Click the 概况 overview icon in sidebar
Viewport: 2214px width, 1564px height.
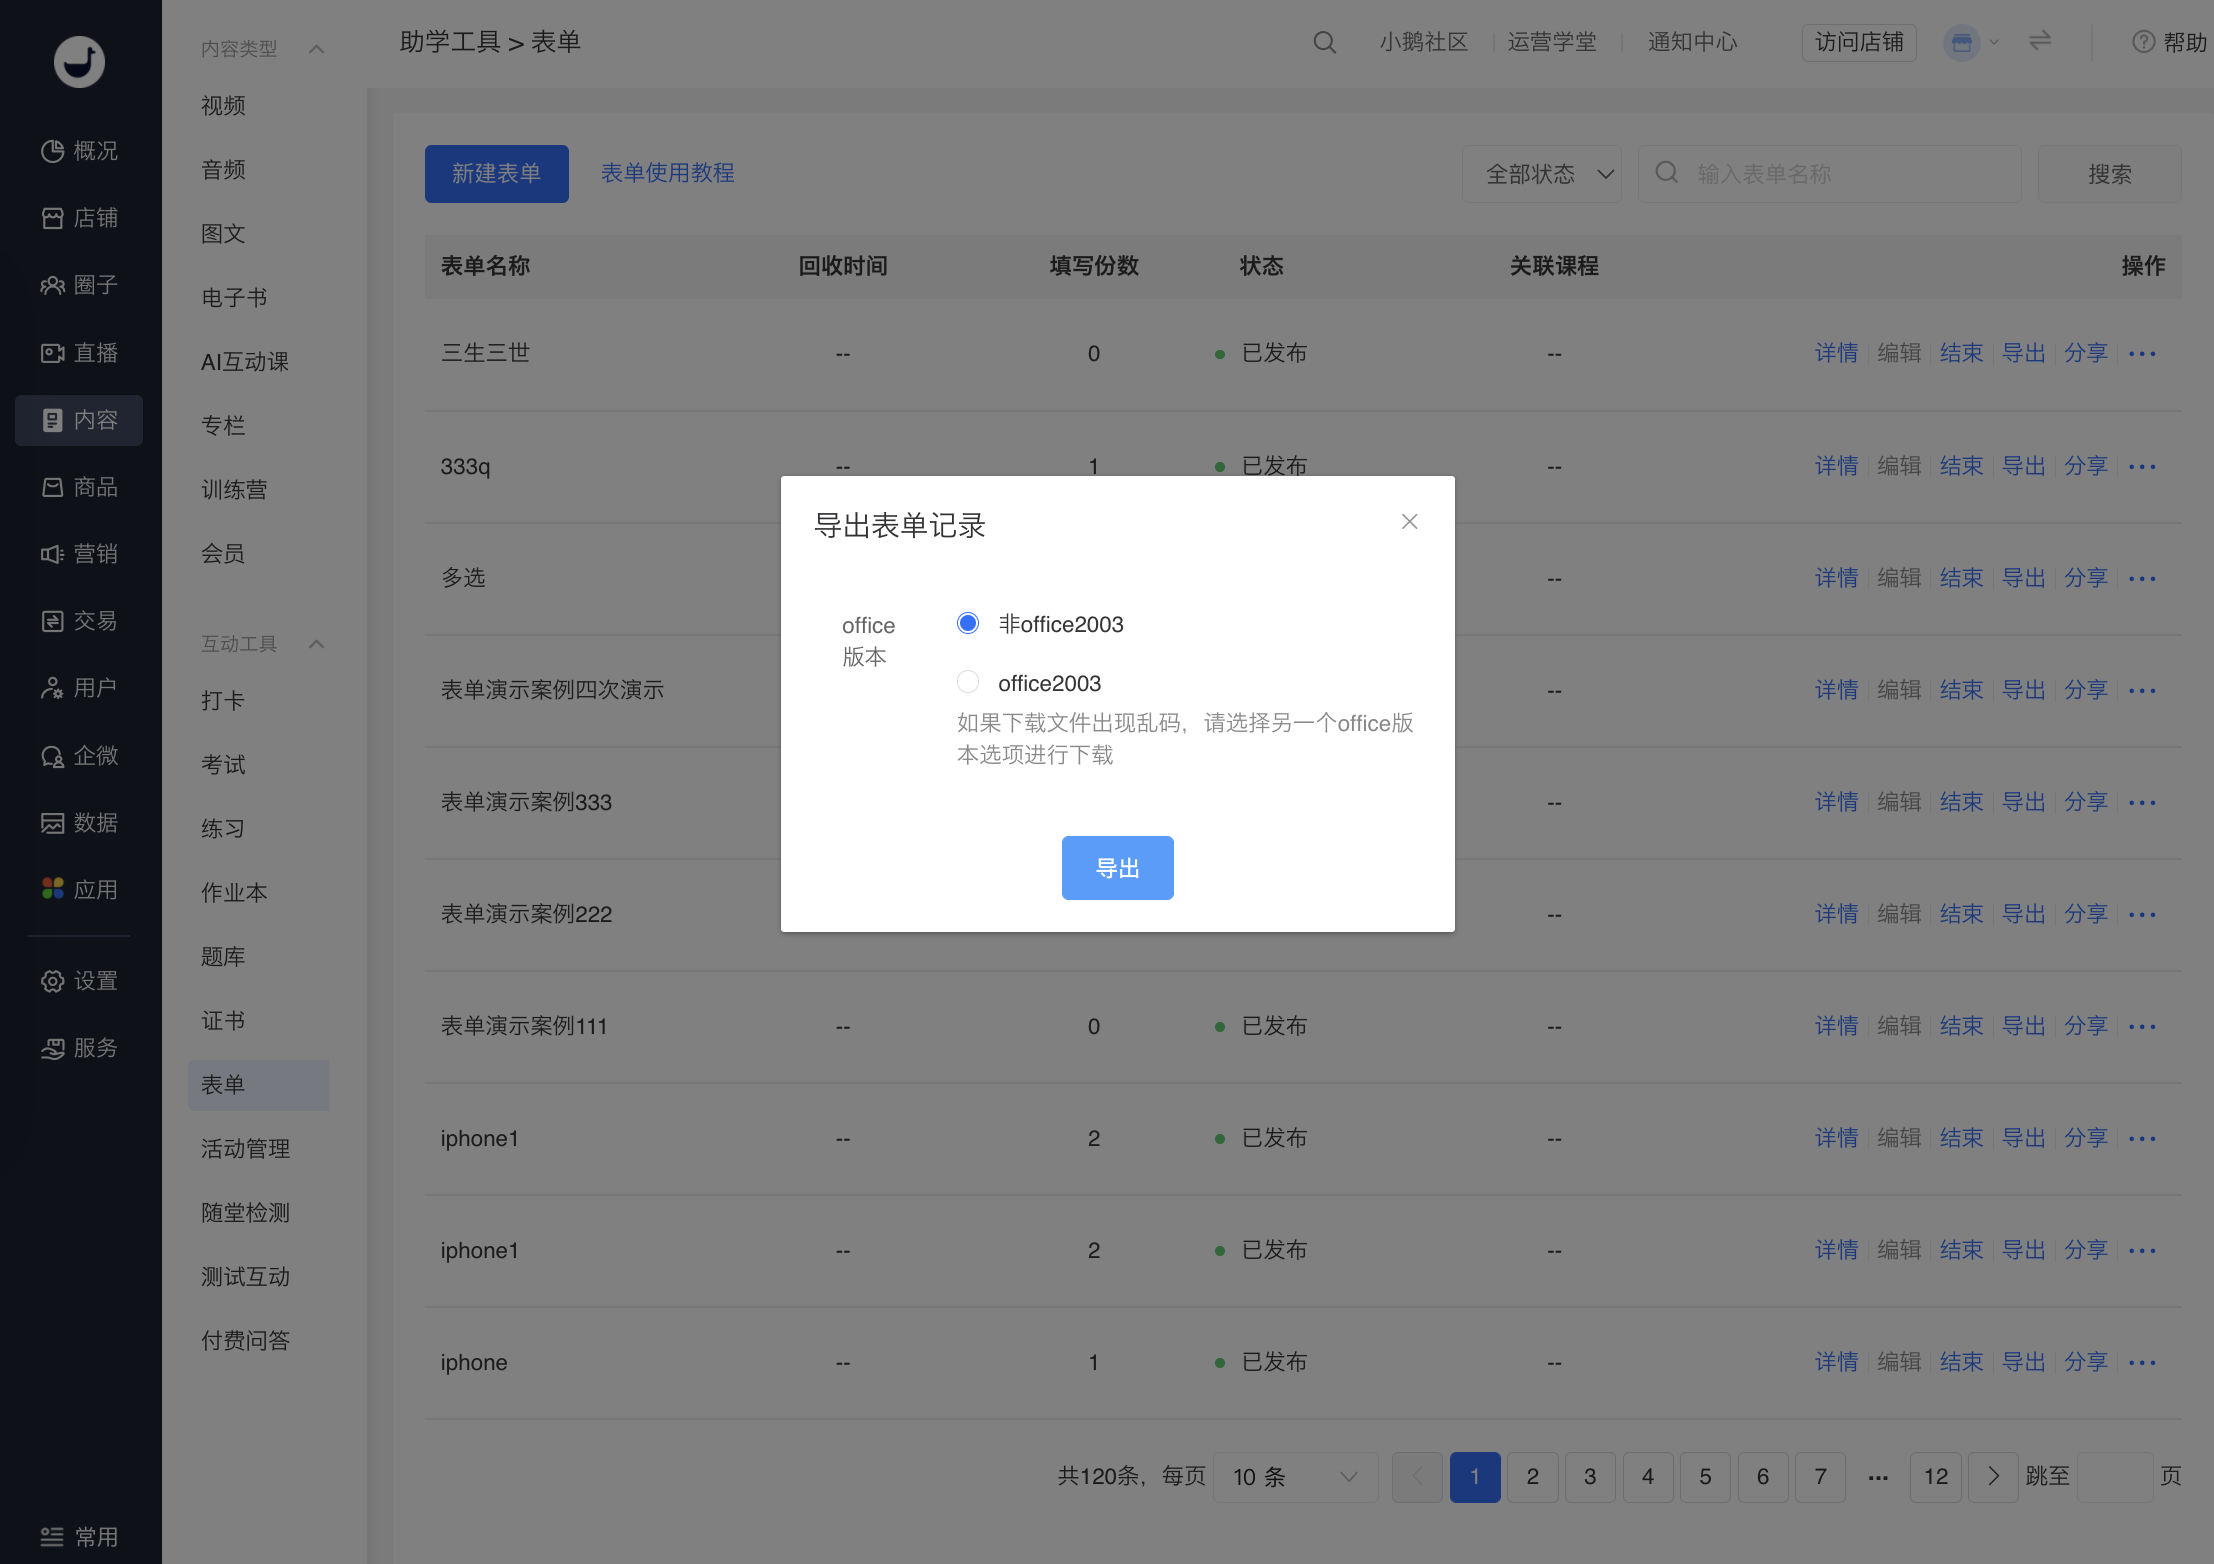[x=52, y=151]
